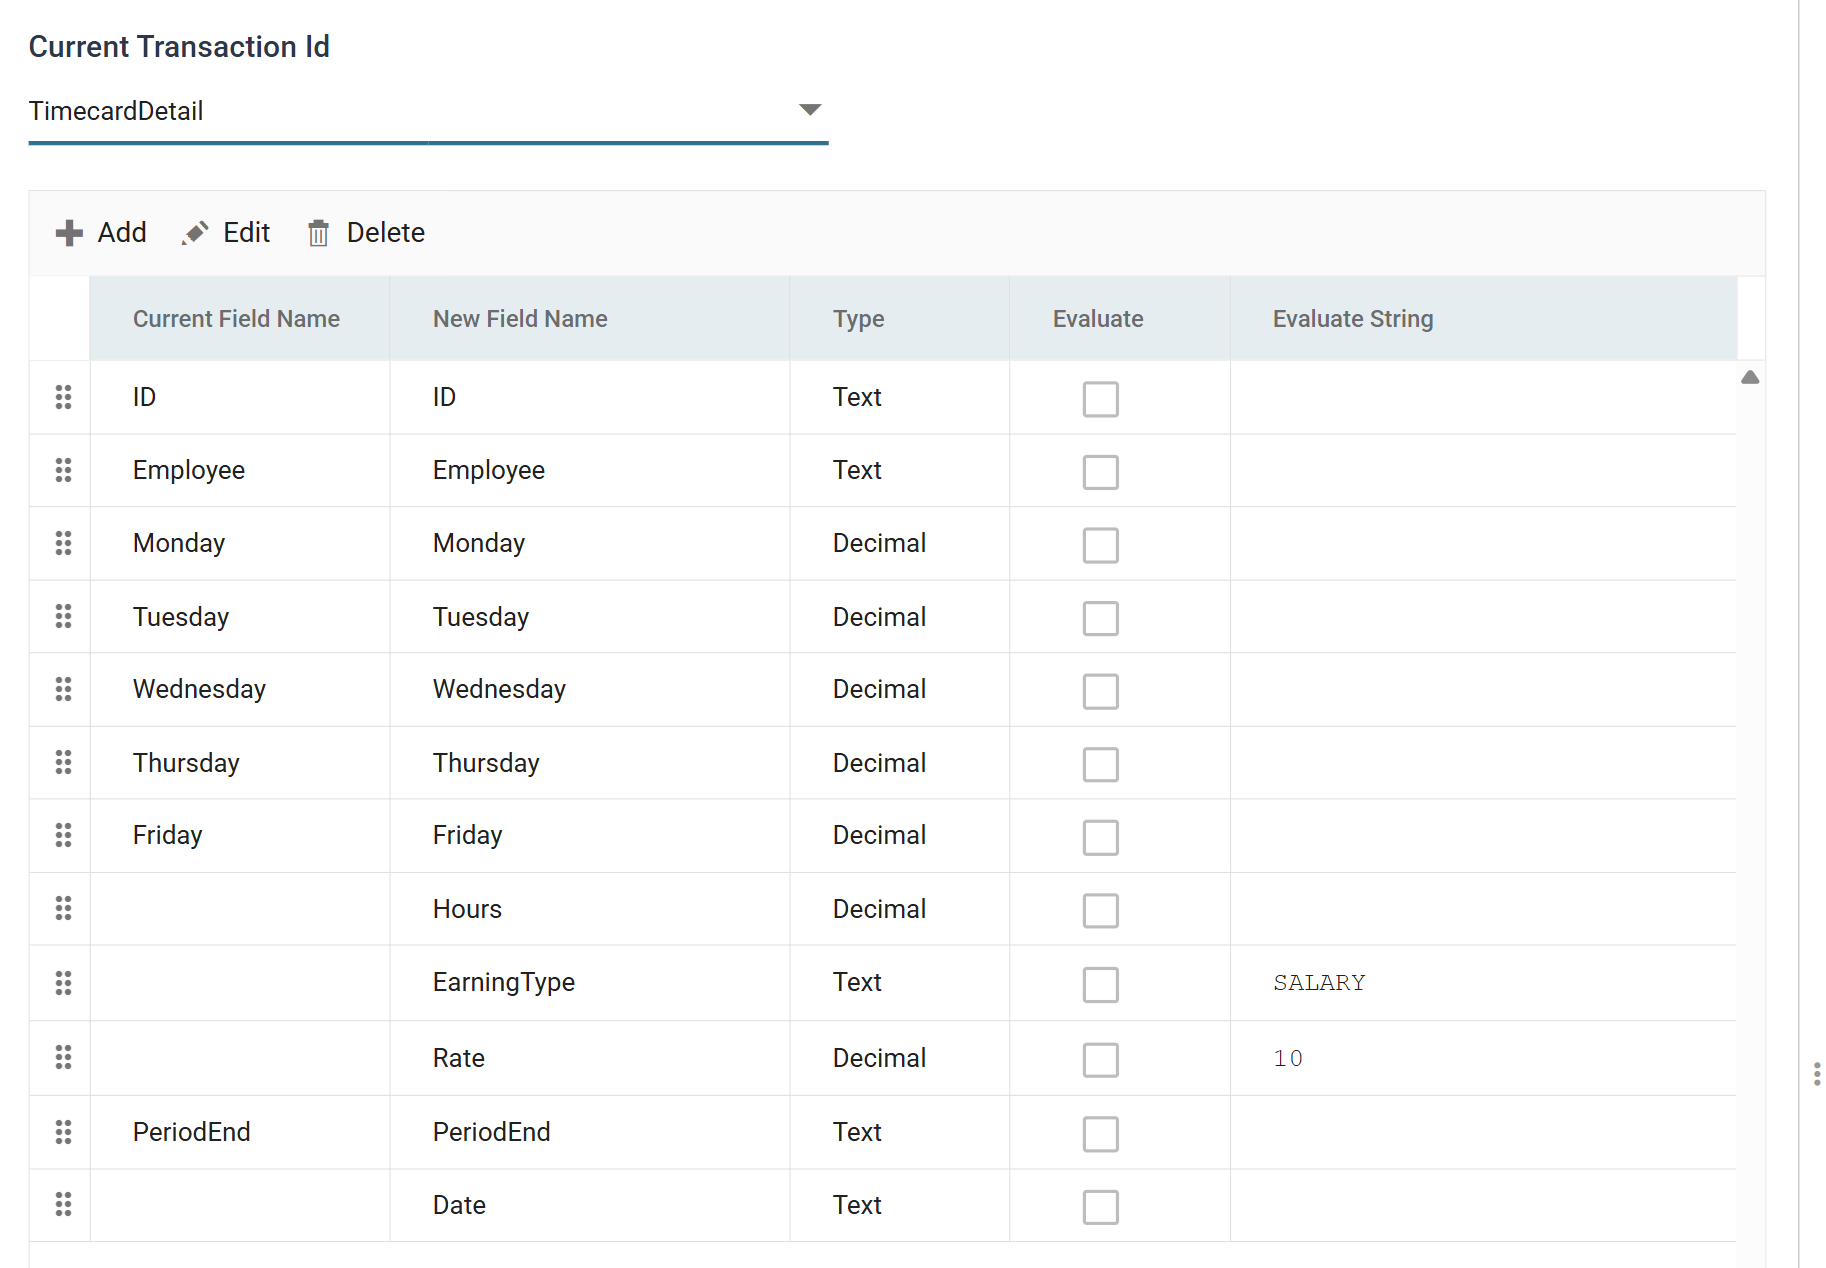
Task: Grab the drag handle for Hours row
Action: point(63,908)
